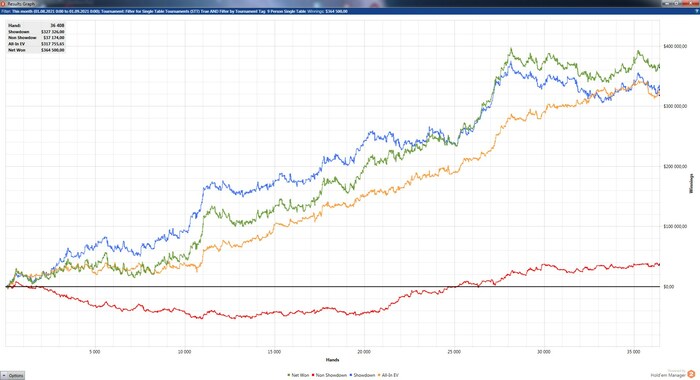Viewport: 700px width, 380px height.
Task: Click the Powered by Hold'em Manager text
Action: (x=668, y=373)
